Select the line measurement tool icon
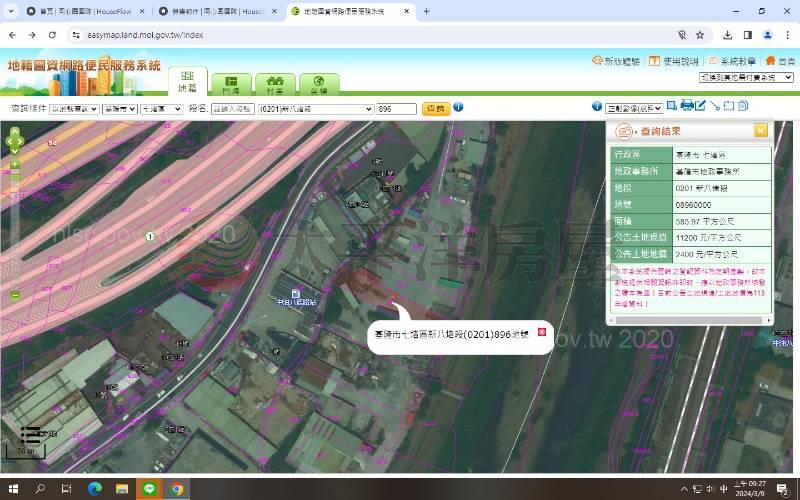This screenshot has width=800, height=500. coord(715,106)
